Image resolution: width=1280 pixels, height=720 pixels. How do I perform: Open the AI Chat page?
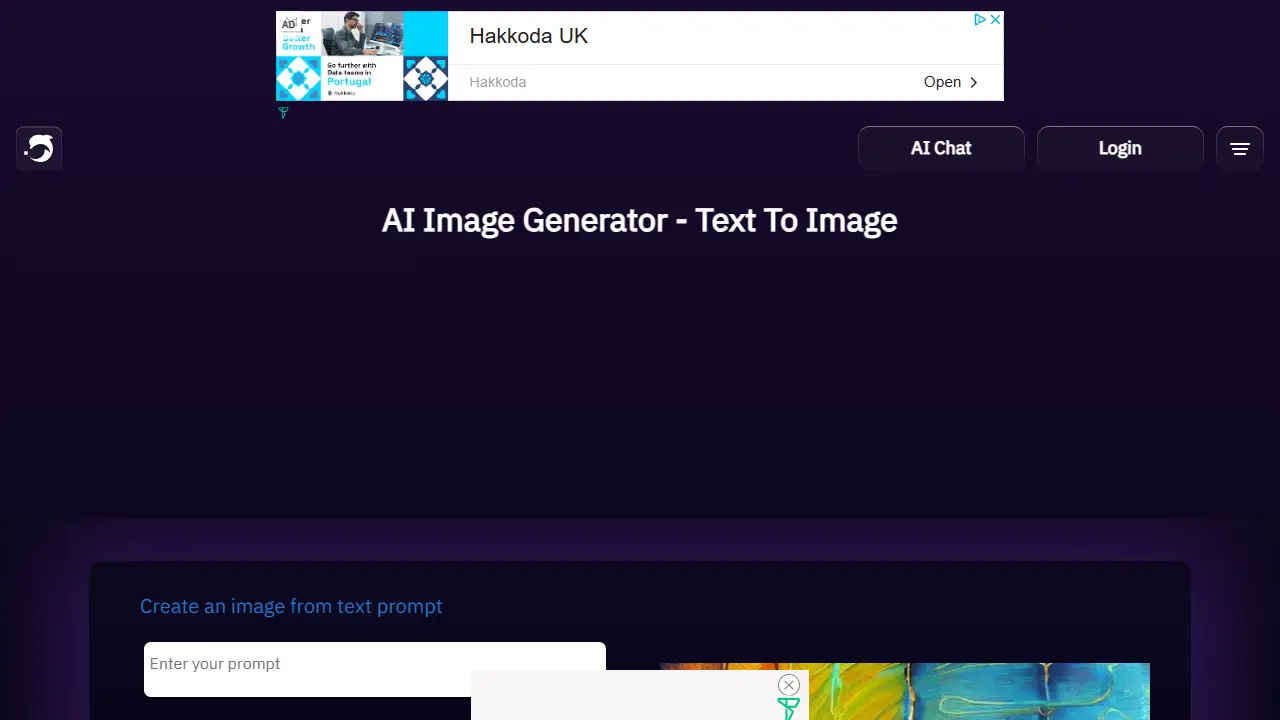(x=941, y=148)
